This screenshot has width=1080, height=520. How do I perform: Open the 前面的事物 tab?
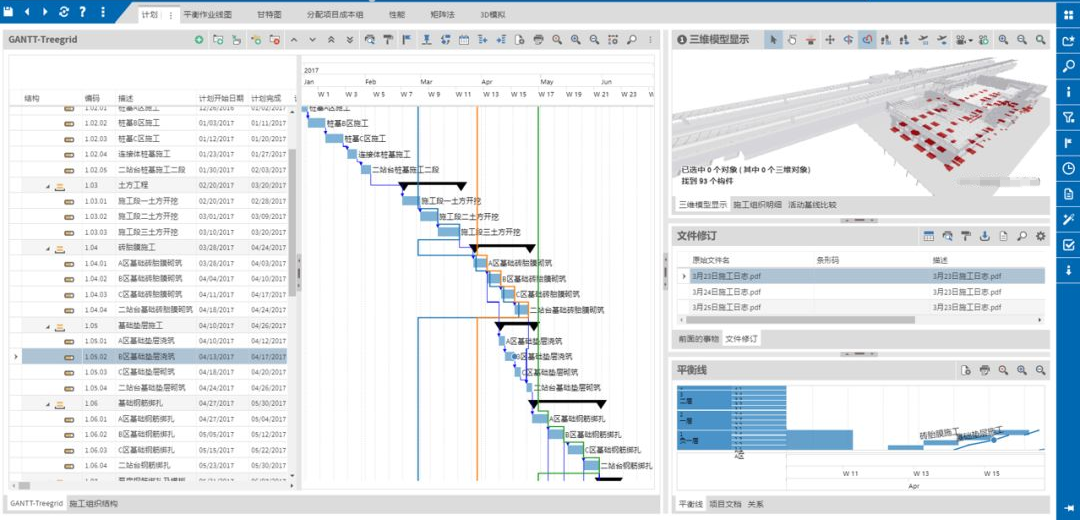click(698, 339)
